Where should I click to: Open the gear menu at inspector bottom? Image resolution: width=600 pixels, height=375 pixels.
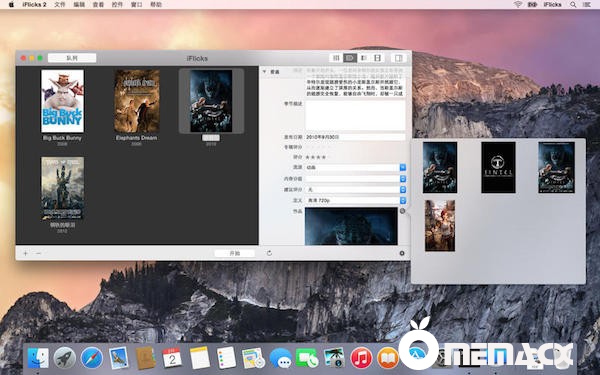point(402,253)
